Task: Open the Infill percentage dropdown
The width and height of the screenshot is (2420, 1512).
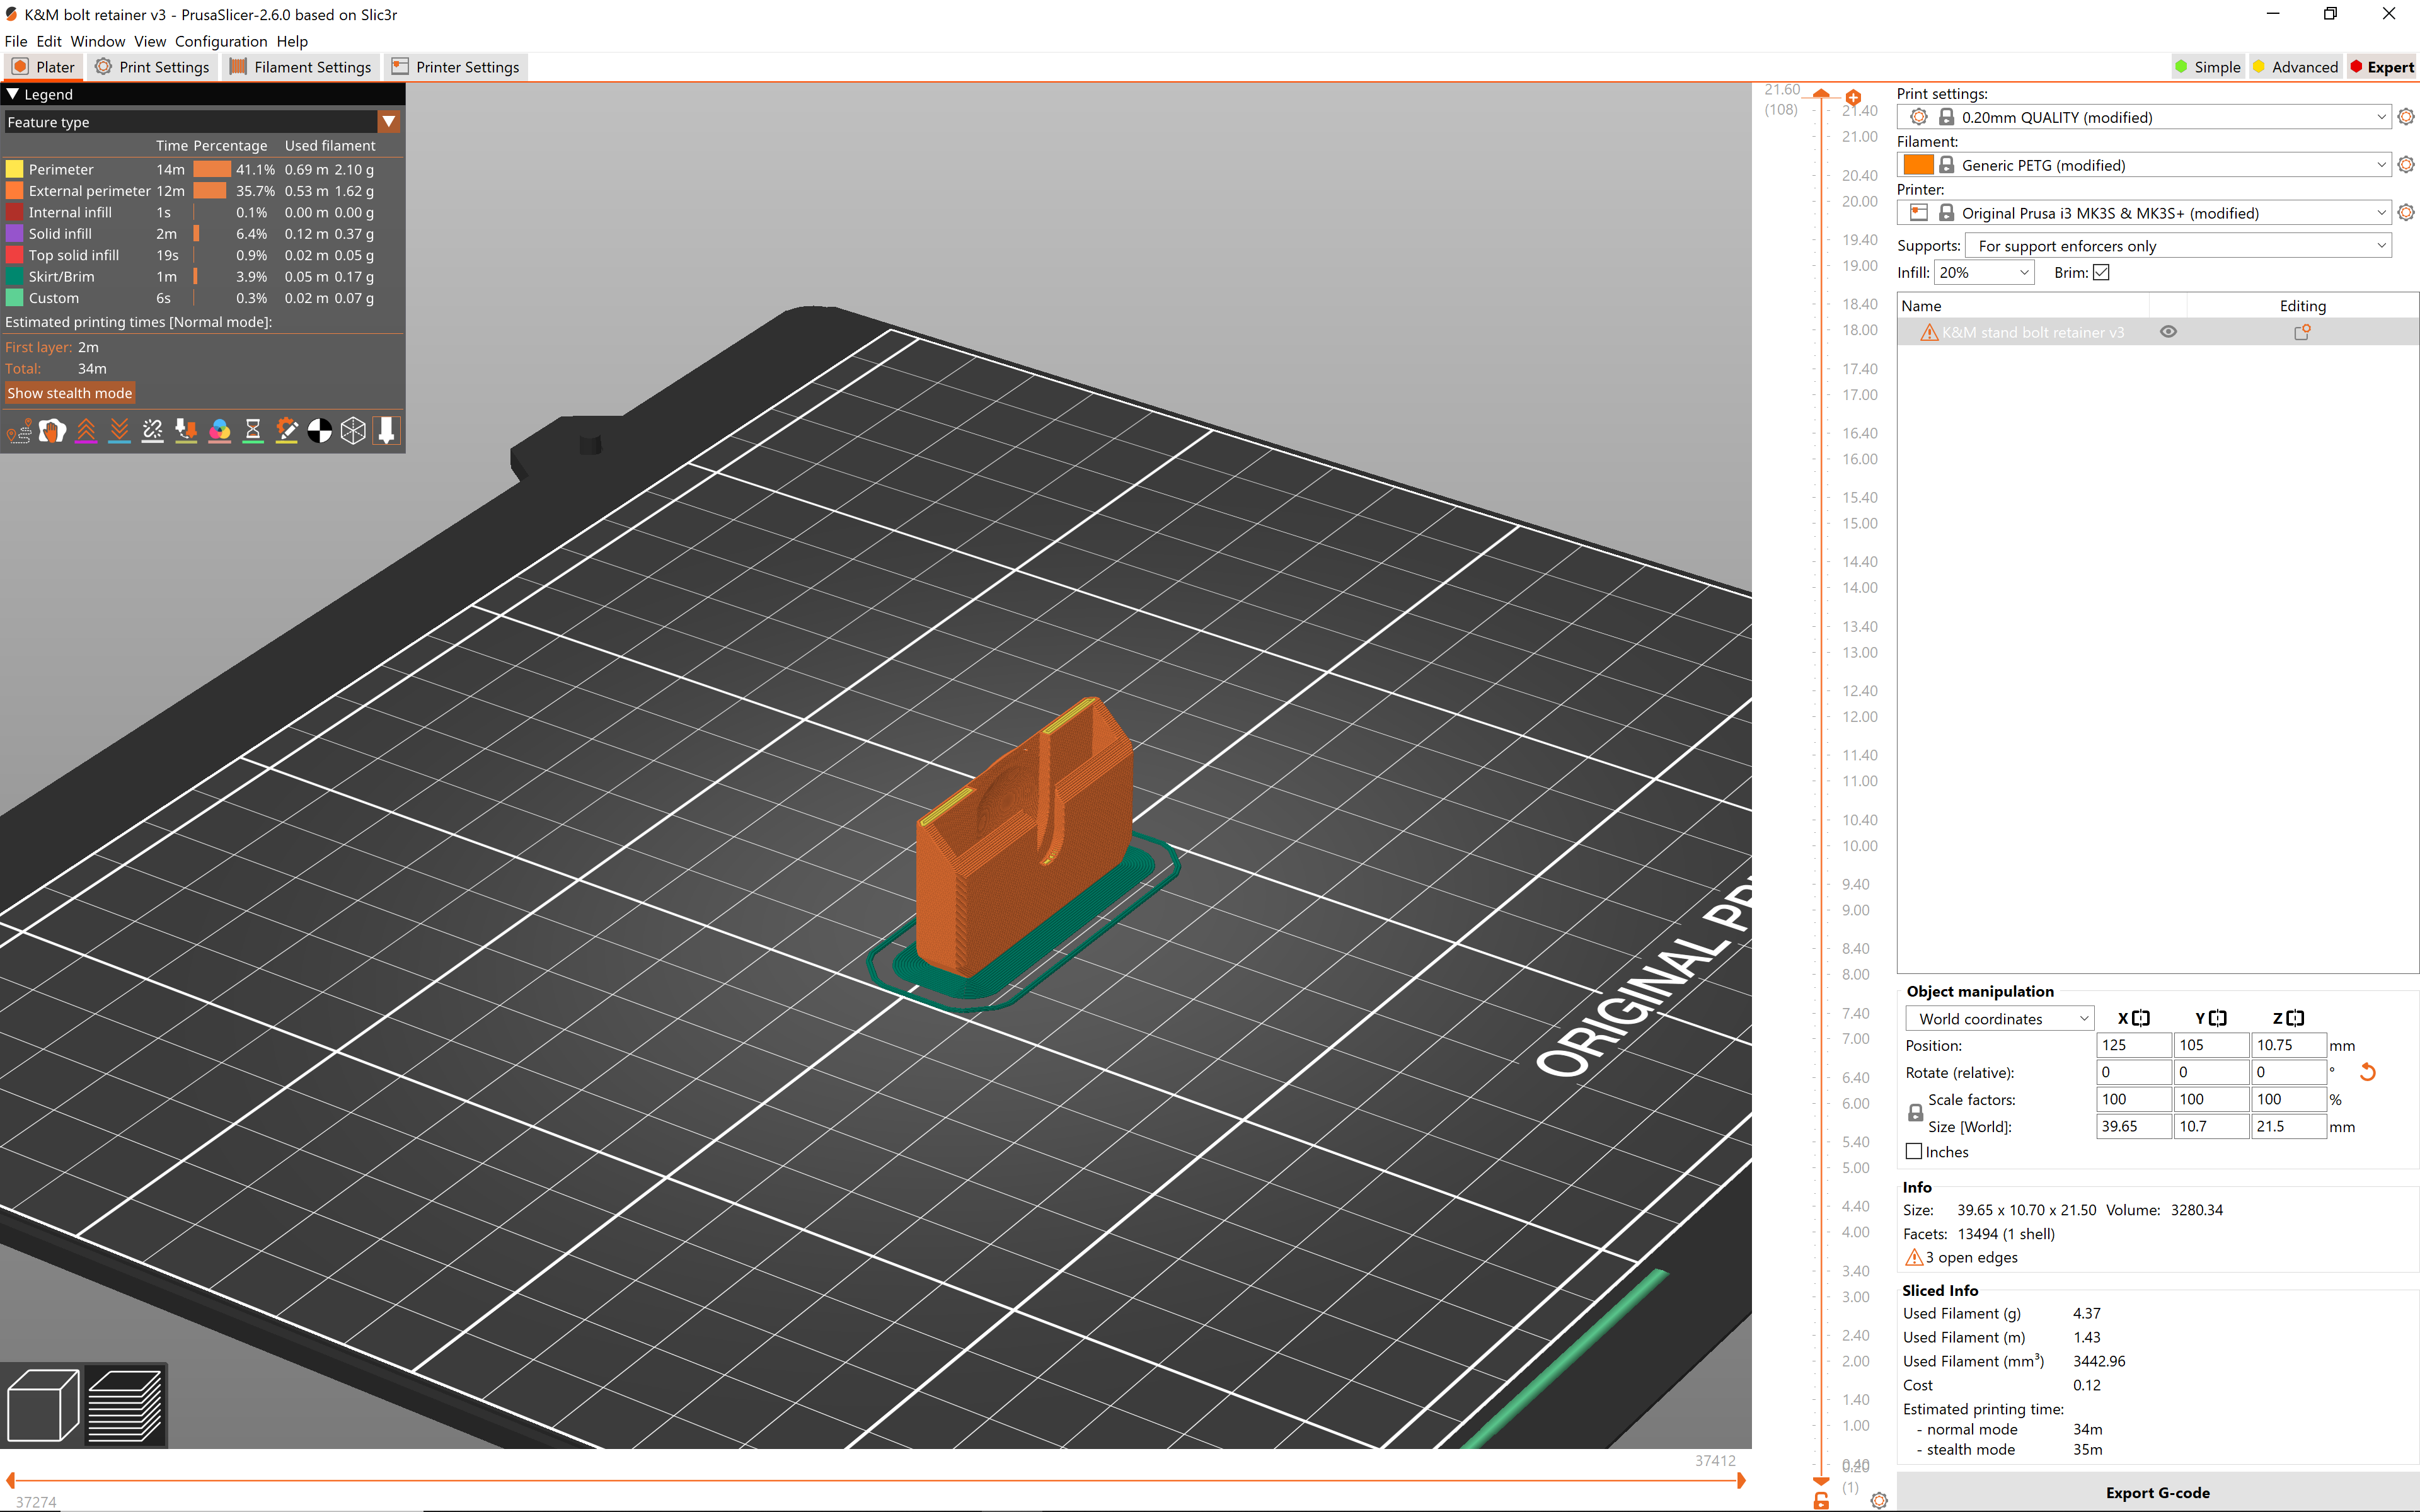Action: pyautogui.click(x=1984, y=272)
